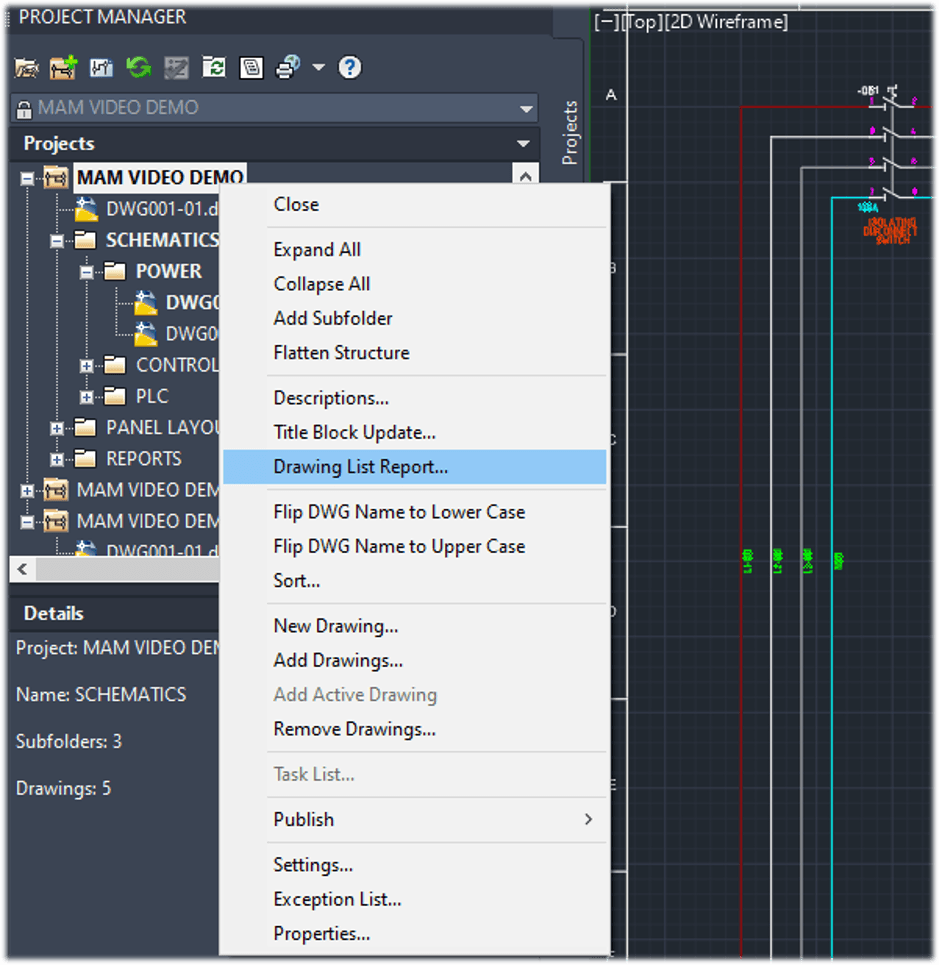939x965 pixels.
Task: Open the Project Task List icon
Action: click(x=177, y=68)
